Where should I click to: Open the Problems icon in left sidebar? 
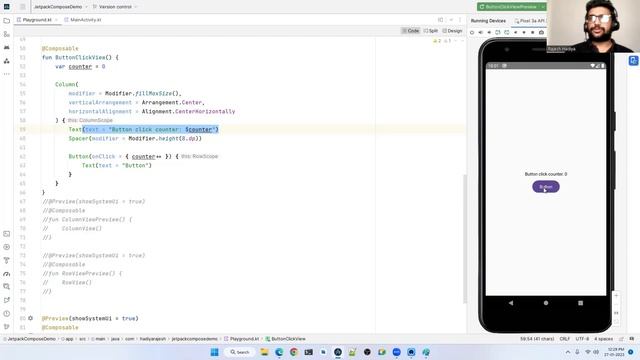coord(7,313)
